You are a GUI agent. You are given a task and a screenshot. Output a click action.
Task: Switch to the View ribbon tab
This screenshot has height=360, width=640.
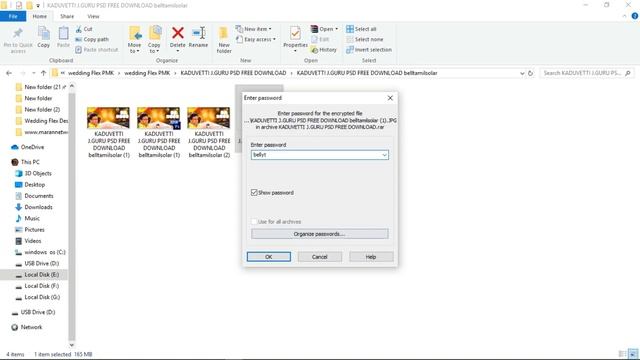click(93, 16)
